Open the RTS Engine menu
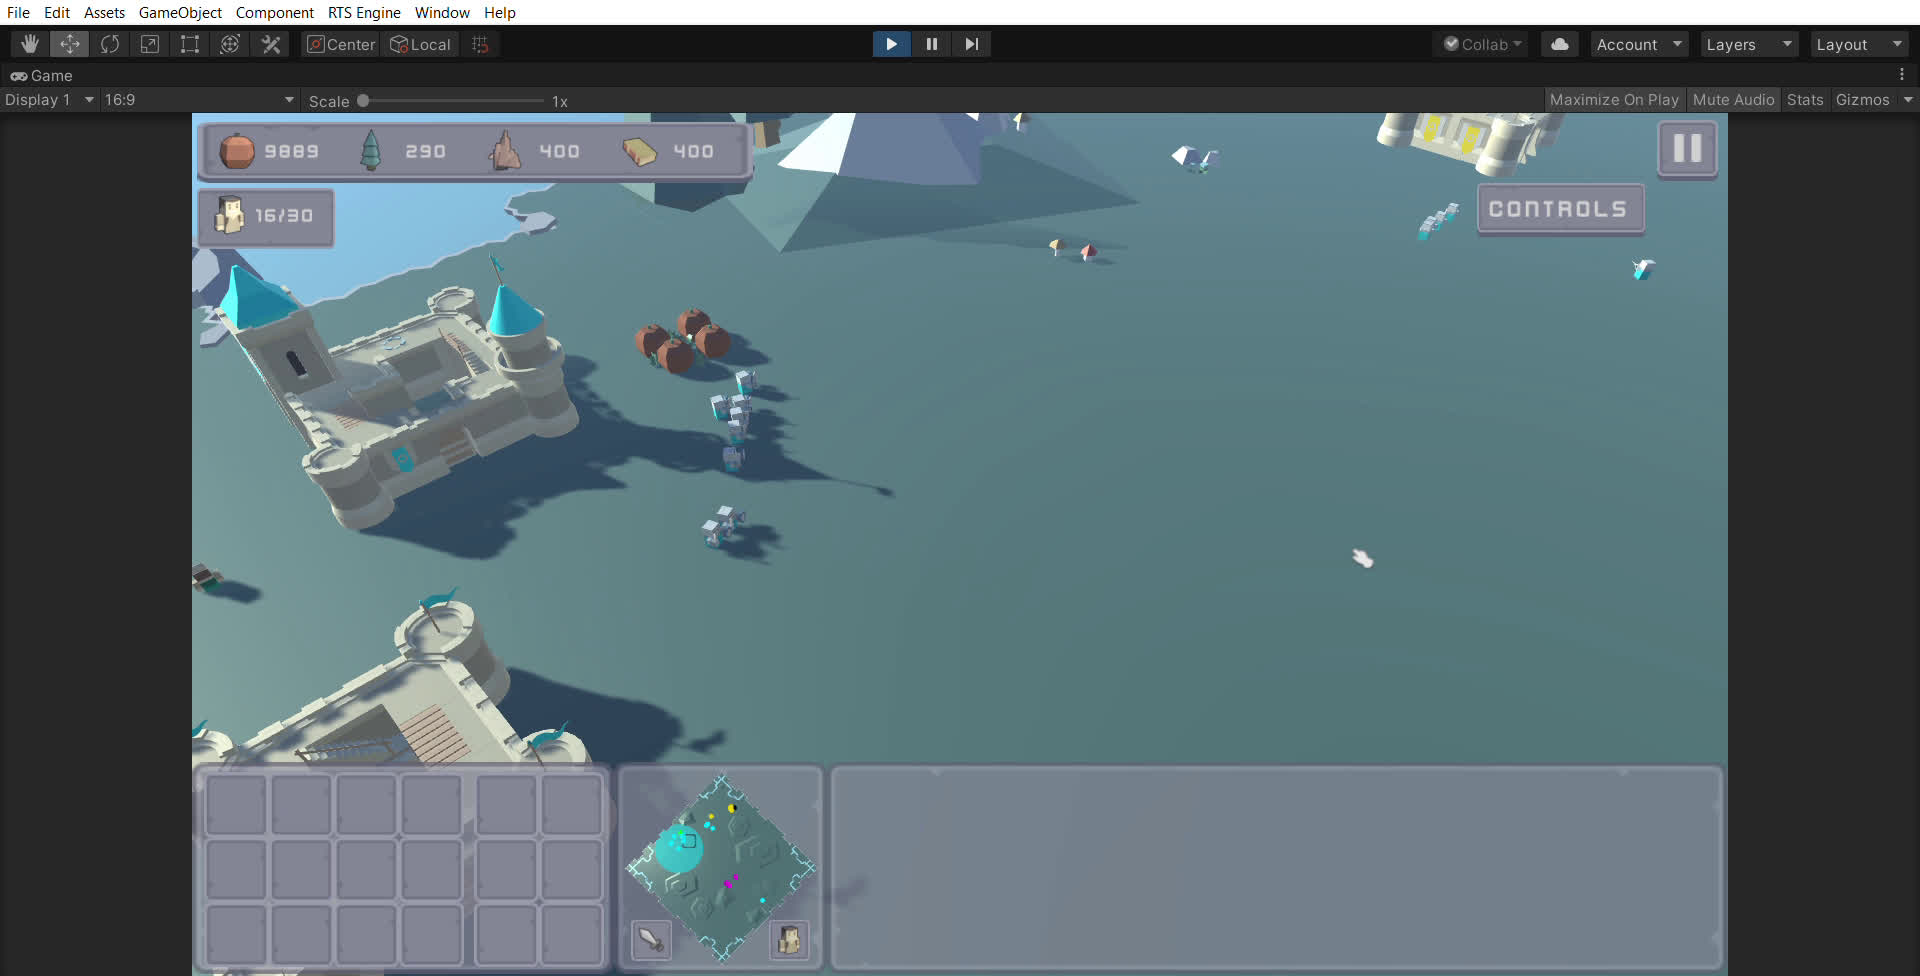This screenshot has width=1920, height=976. coord(364,12)
